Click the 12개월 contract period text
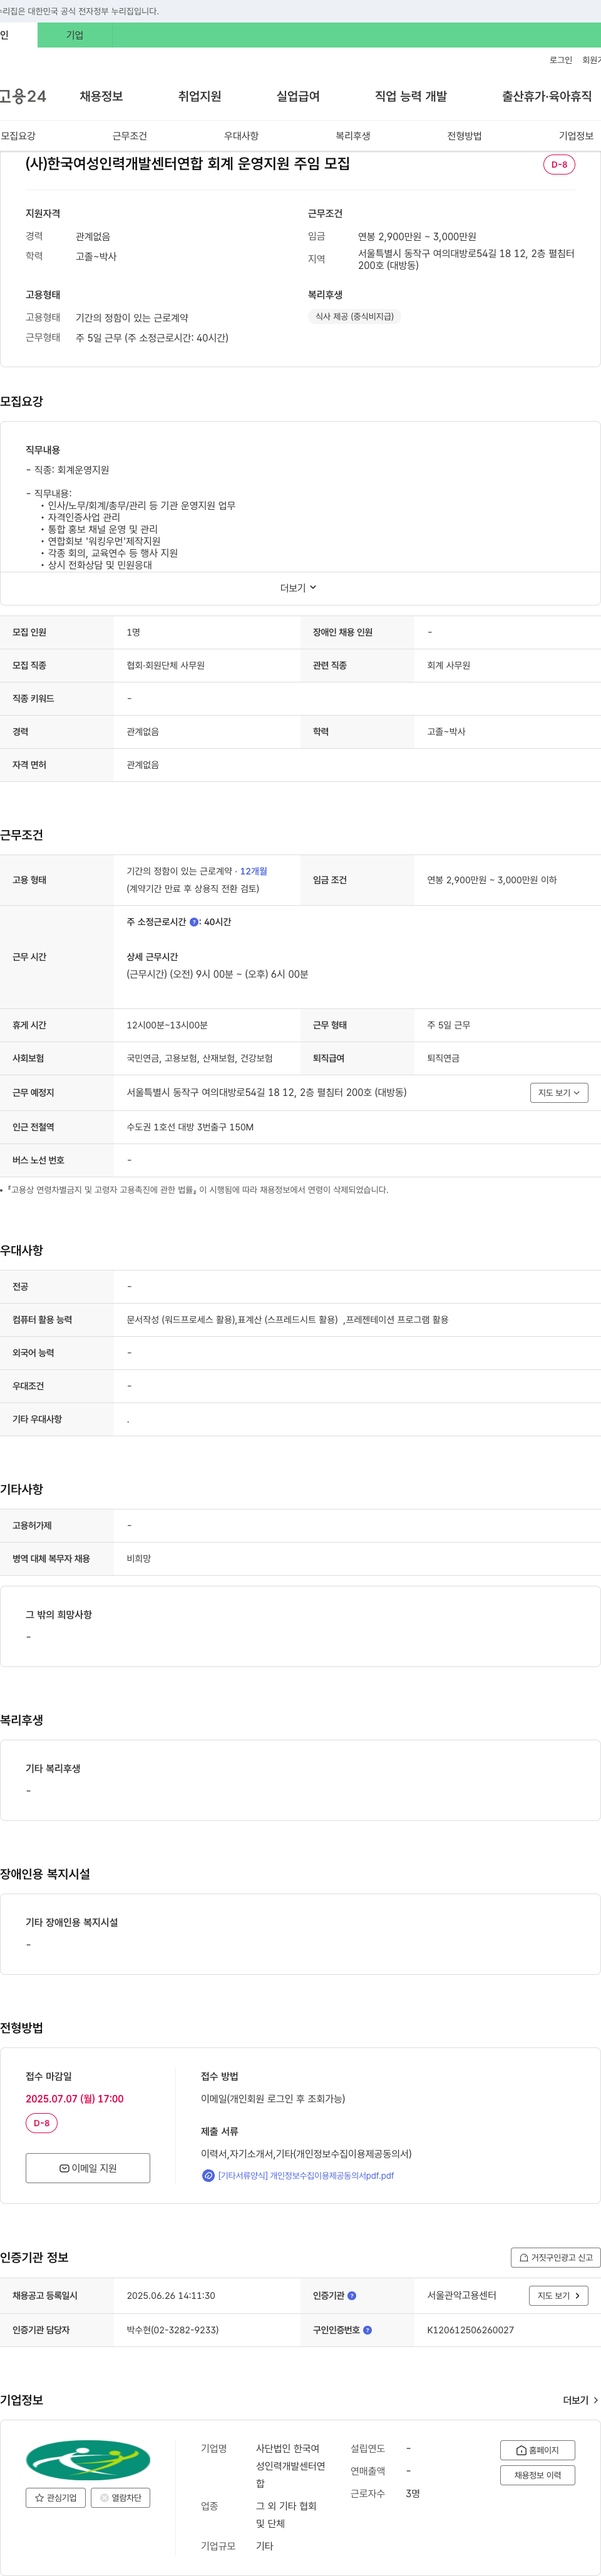 [x=253, y=872]
